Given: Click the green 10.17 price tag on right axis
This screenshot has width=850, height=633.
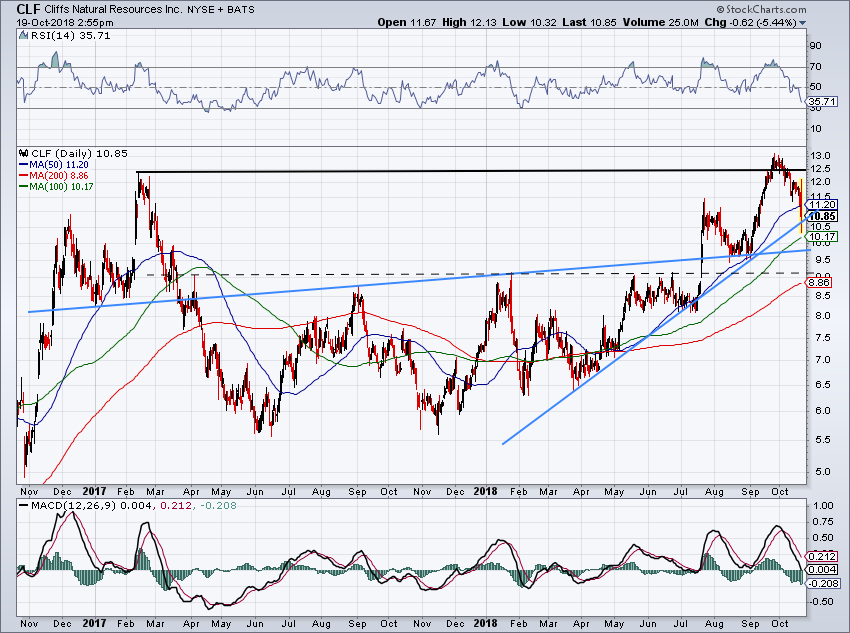Looking at the screenshot, I should [x=823, y=237].
